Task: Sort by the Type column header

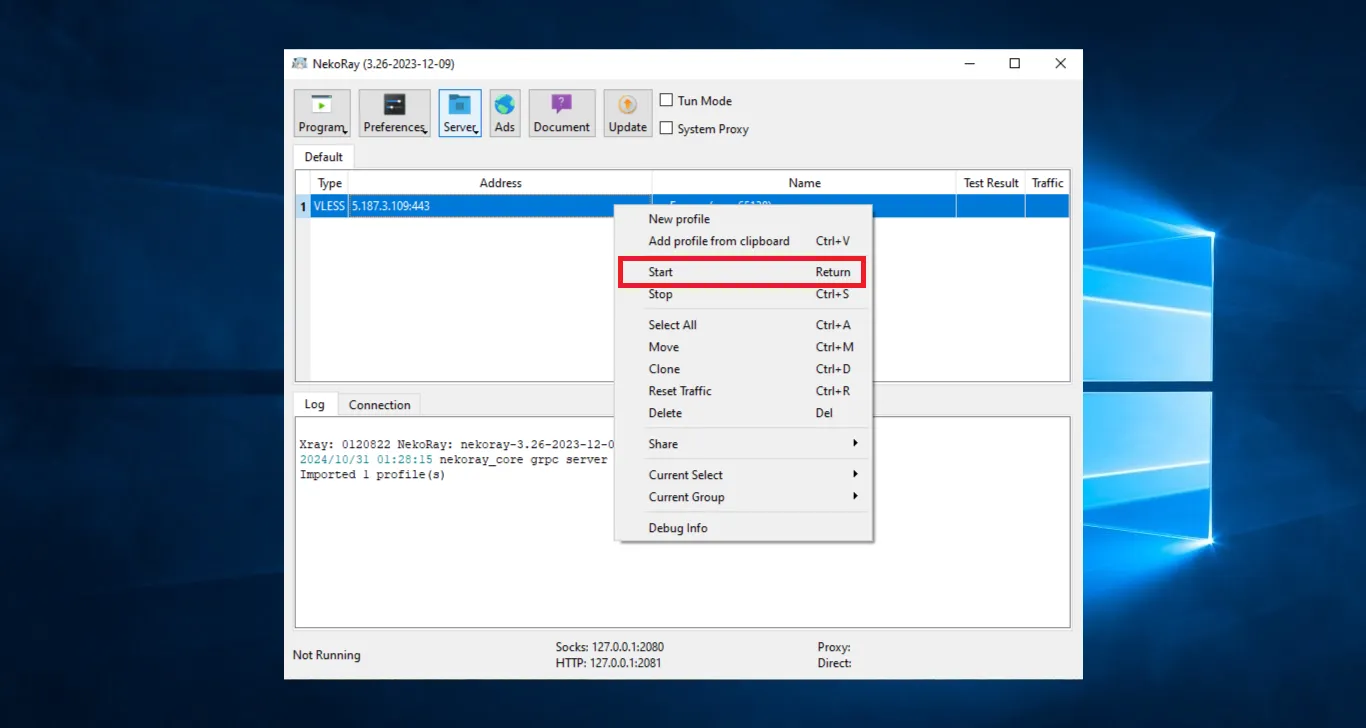Action: coord(330,183)
